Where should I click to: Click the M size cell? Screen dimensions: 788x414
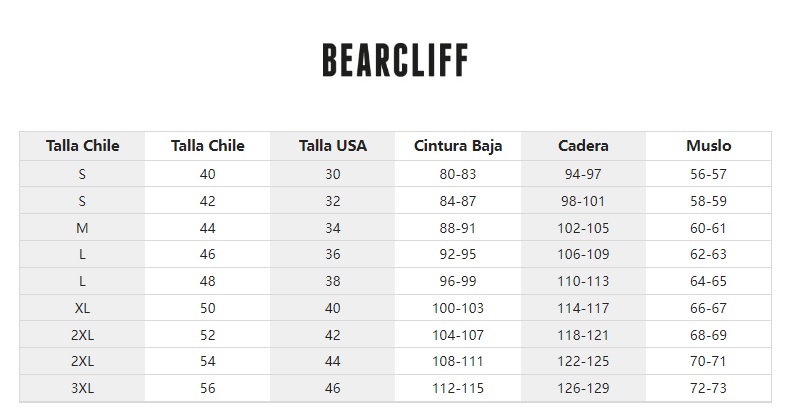coord(82,228)
